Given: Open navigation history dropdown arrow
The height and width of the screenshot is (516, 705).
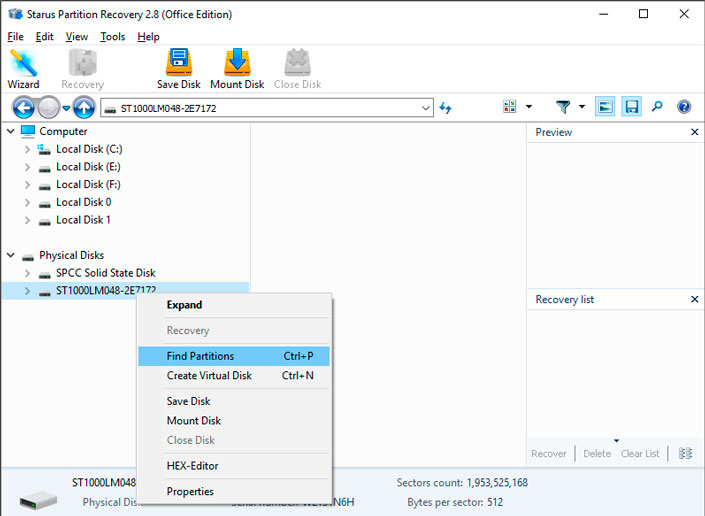Looking at the screenshot, I should pyautogui.click(x=66, y=108).
